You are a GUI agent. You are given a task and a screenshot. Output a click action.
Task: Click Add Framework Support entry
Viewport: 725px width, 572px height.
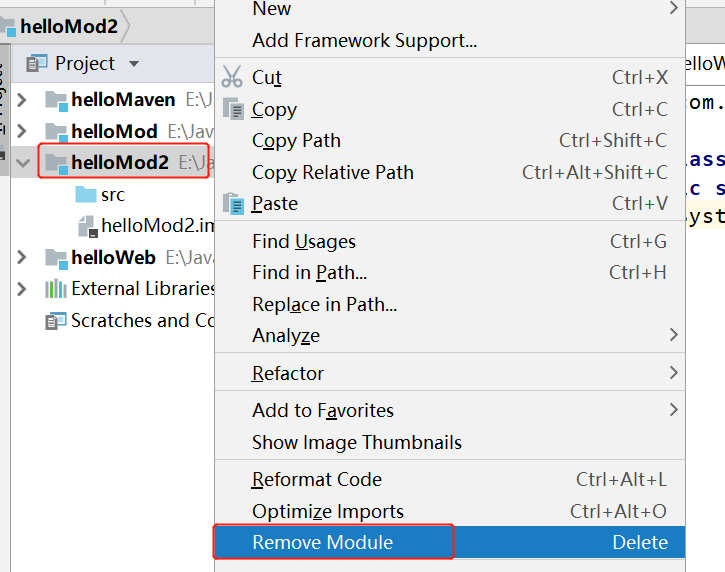(x=364, y=41)
